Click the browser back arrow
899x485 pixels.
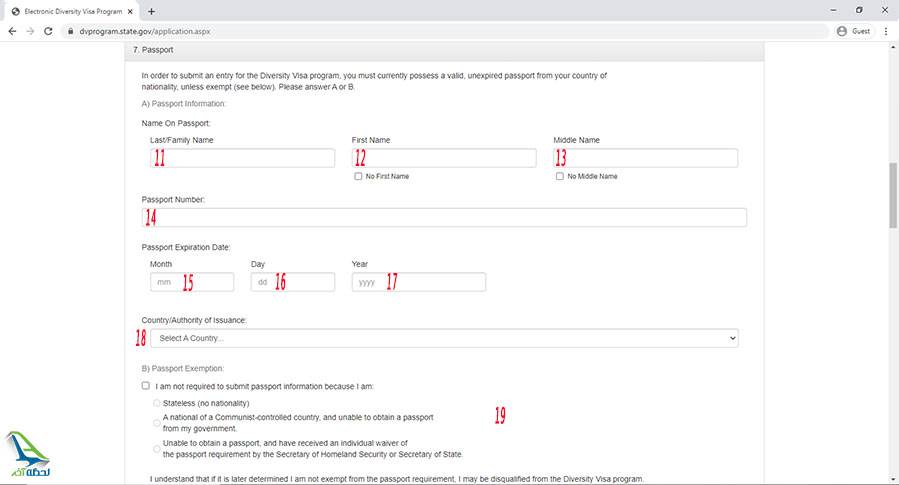(12, 31)
